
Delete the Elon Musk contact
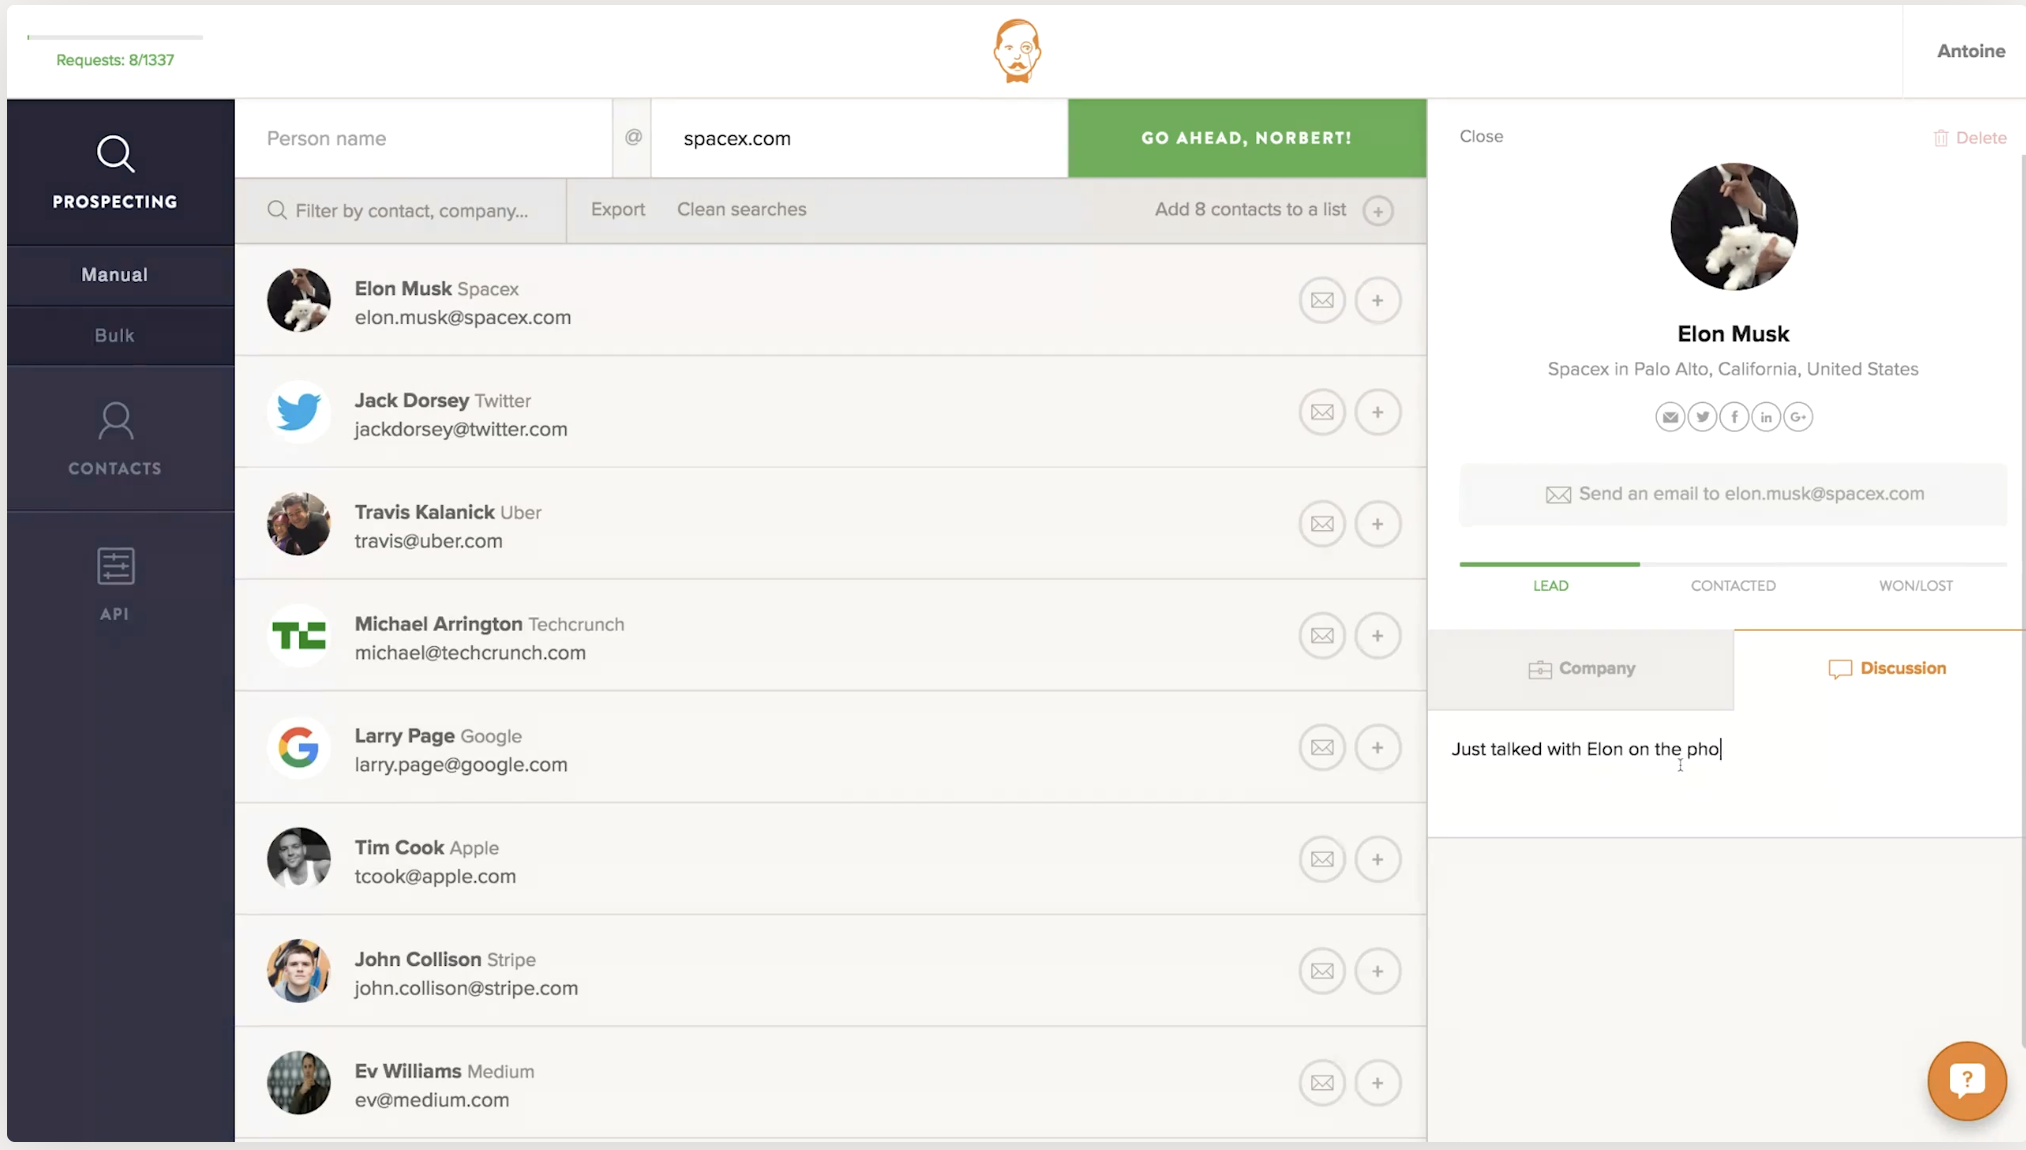[1969, 138]
